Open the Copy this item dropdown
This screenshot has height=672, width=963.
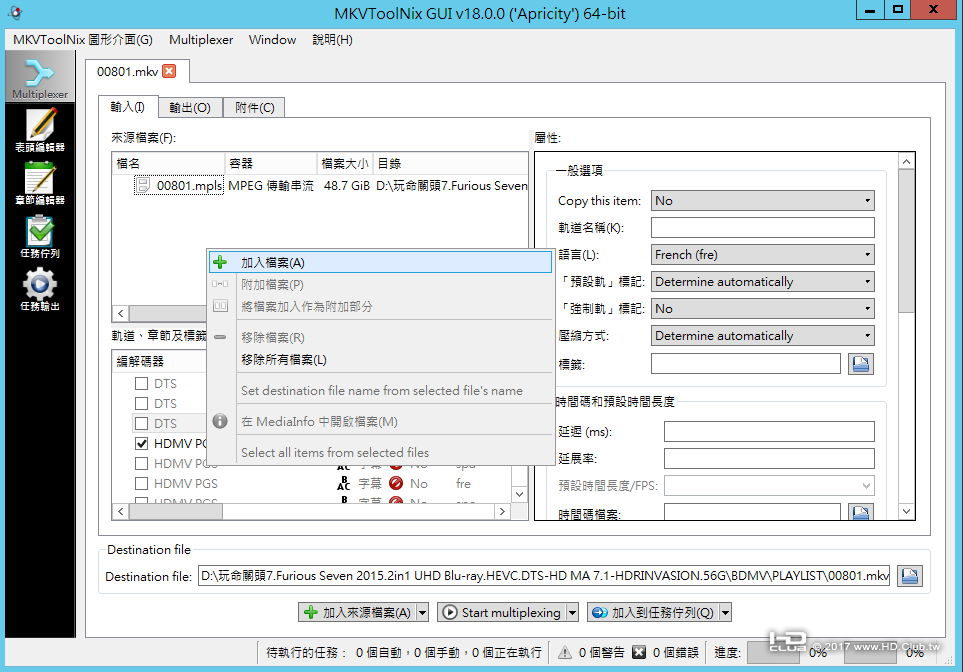click(x=762, y=200)
